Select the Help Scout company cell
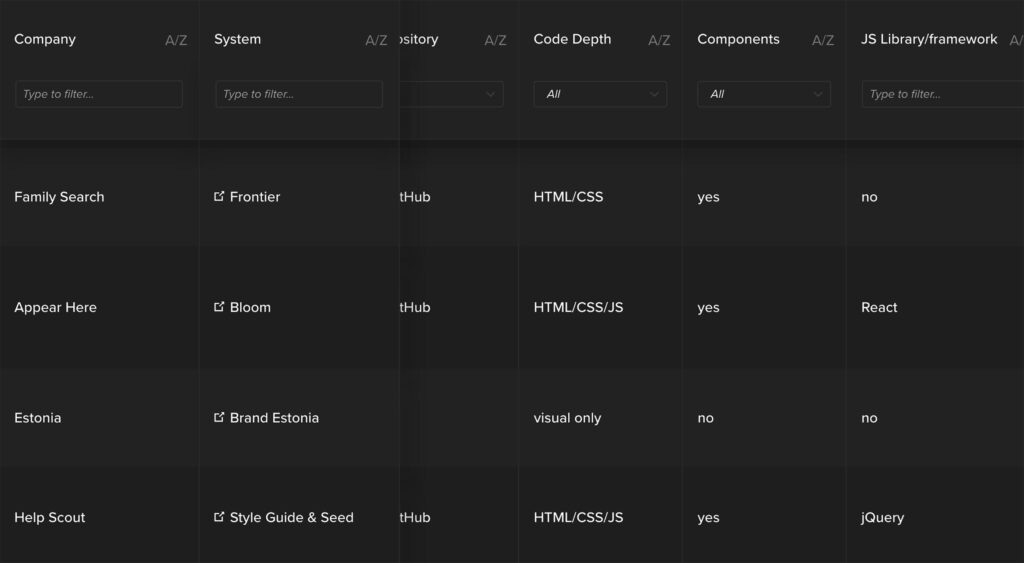Viewport: 1024px width, 563px height. point(50,517)
